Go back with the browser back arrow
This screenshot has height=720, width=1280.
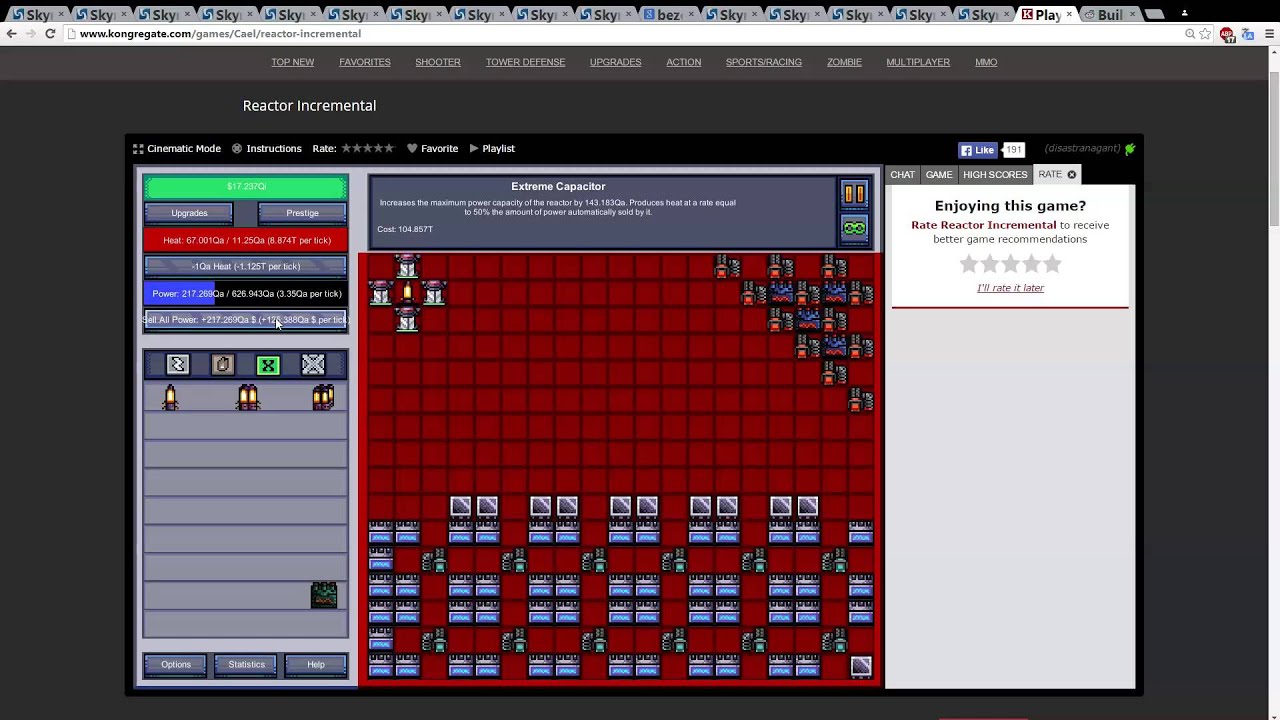tap(11, 33)
